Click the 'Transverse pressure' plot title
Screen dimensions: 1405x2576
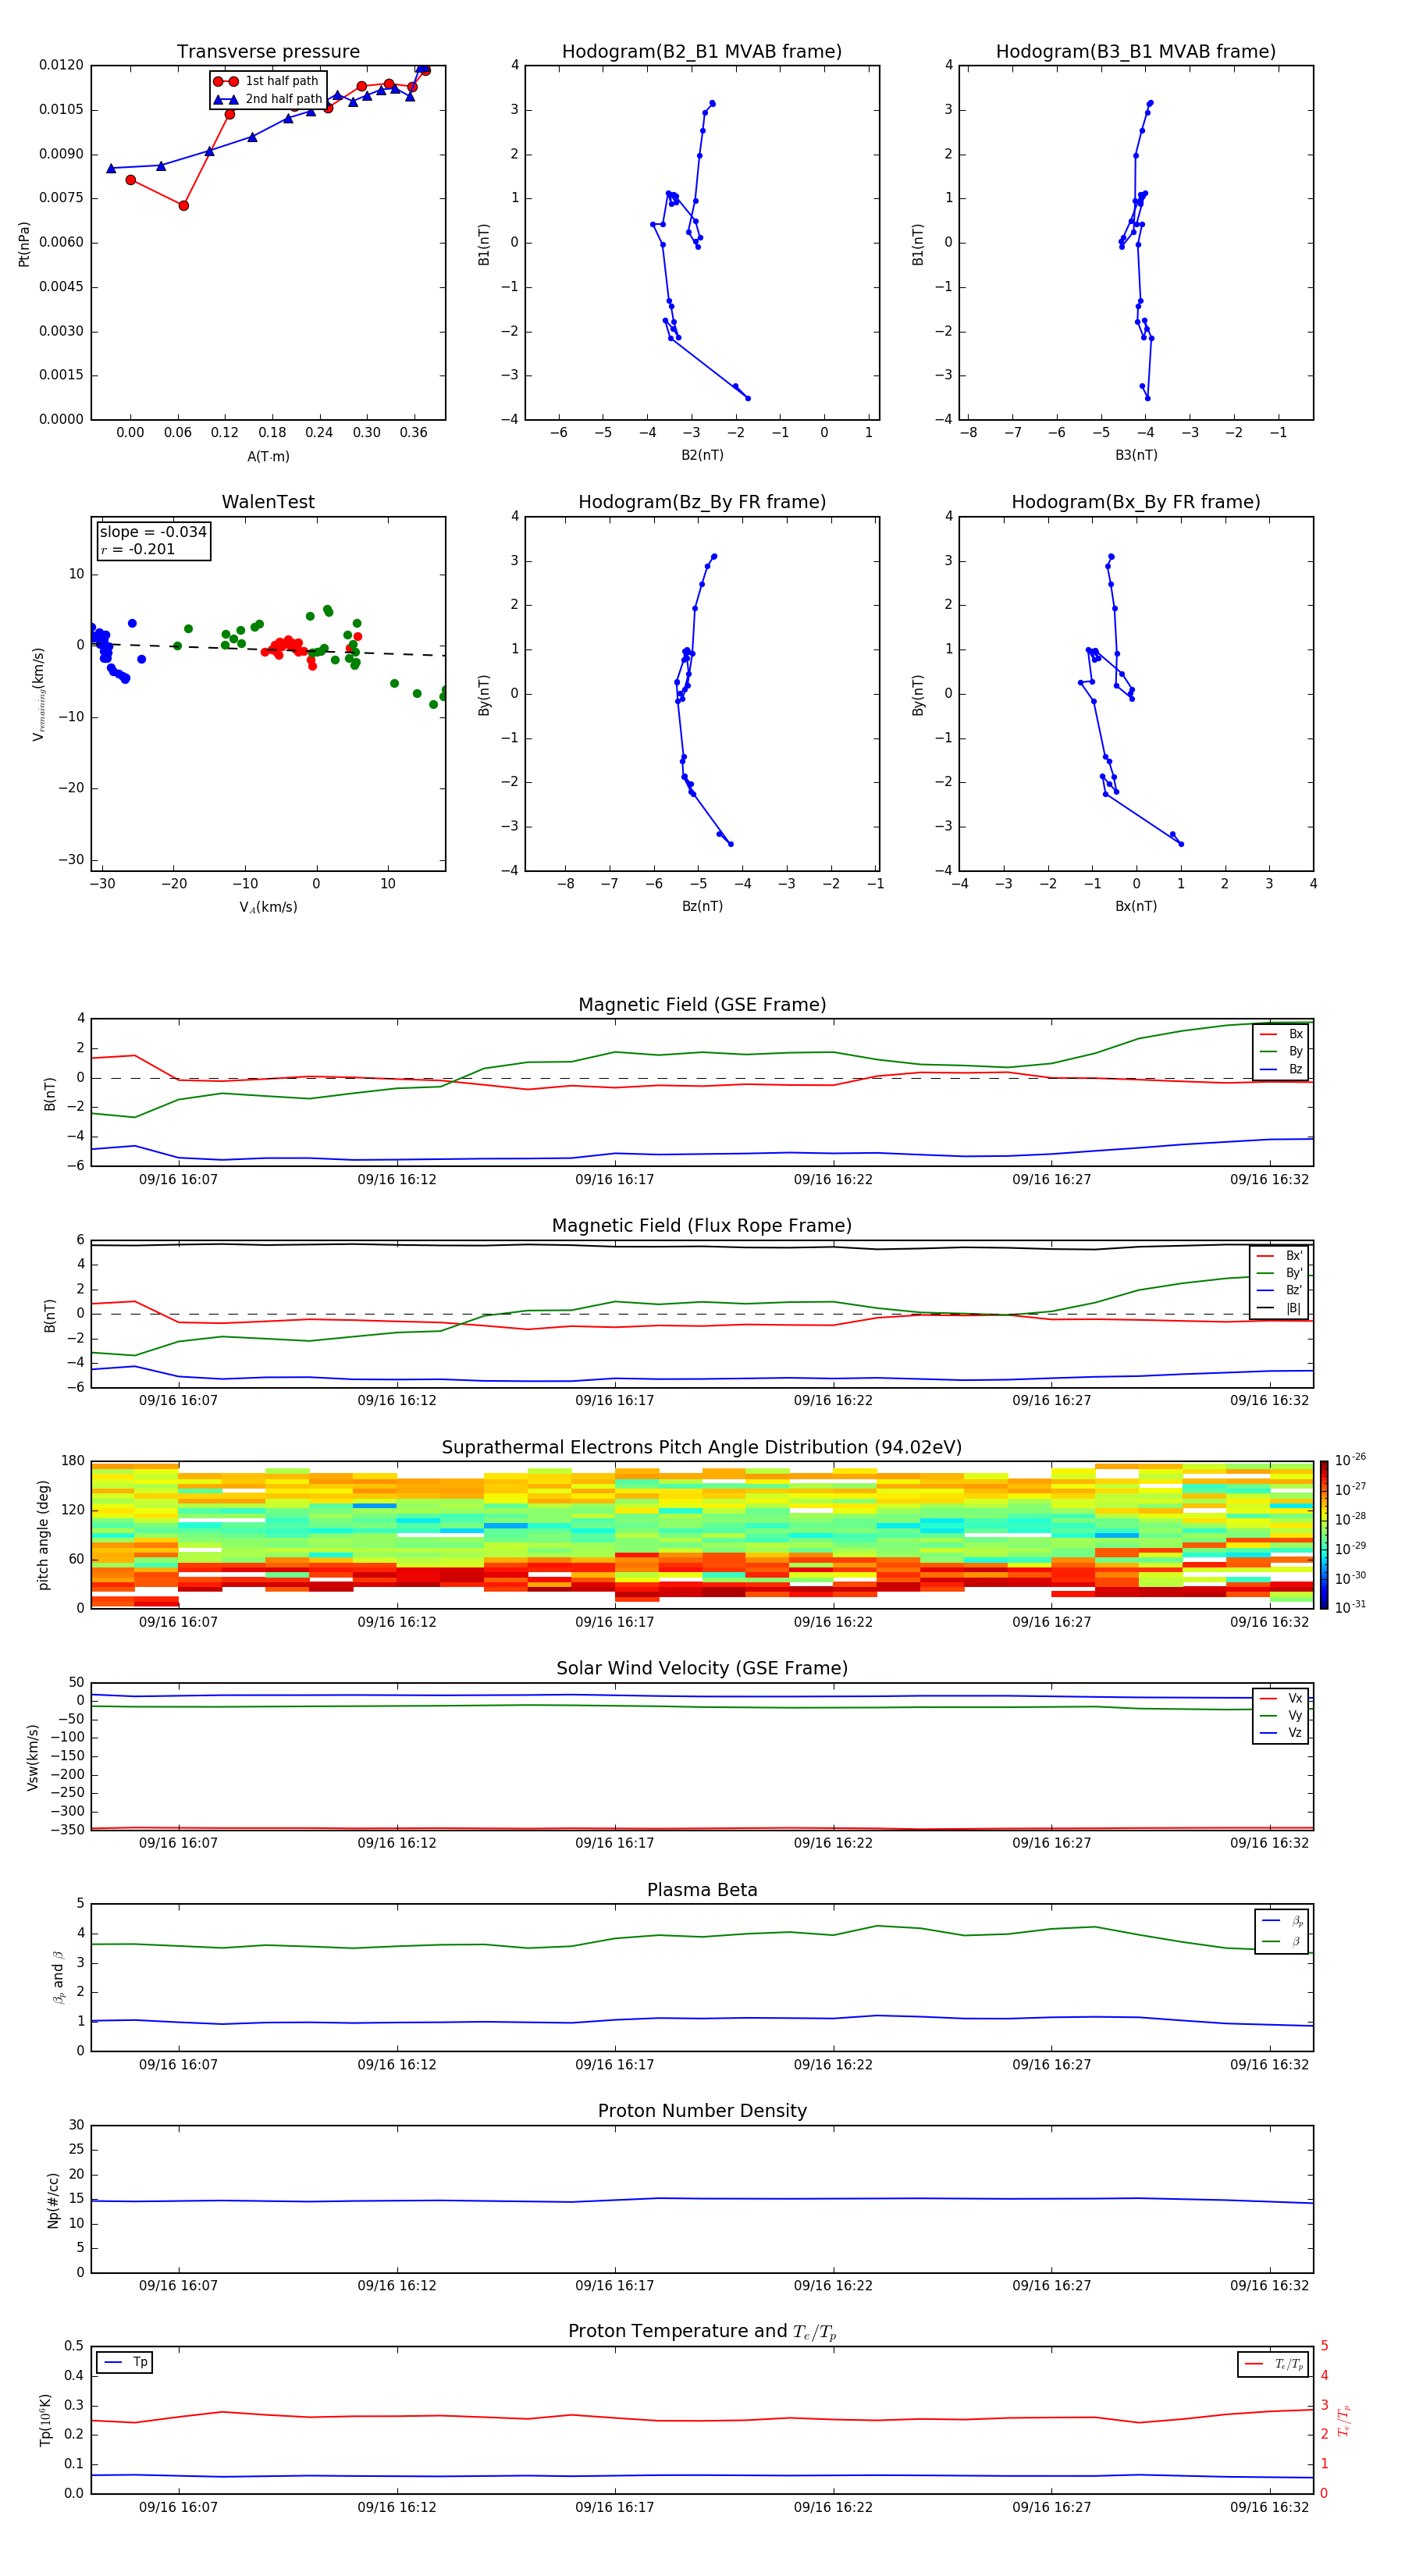(x=268, y=52)
